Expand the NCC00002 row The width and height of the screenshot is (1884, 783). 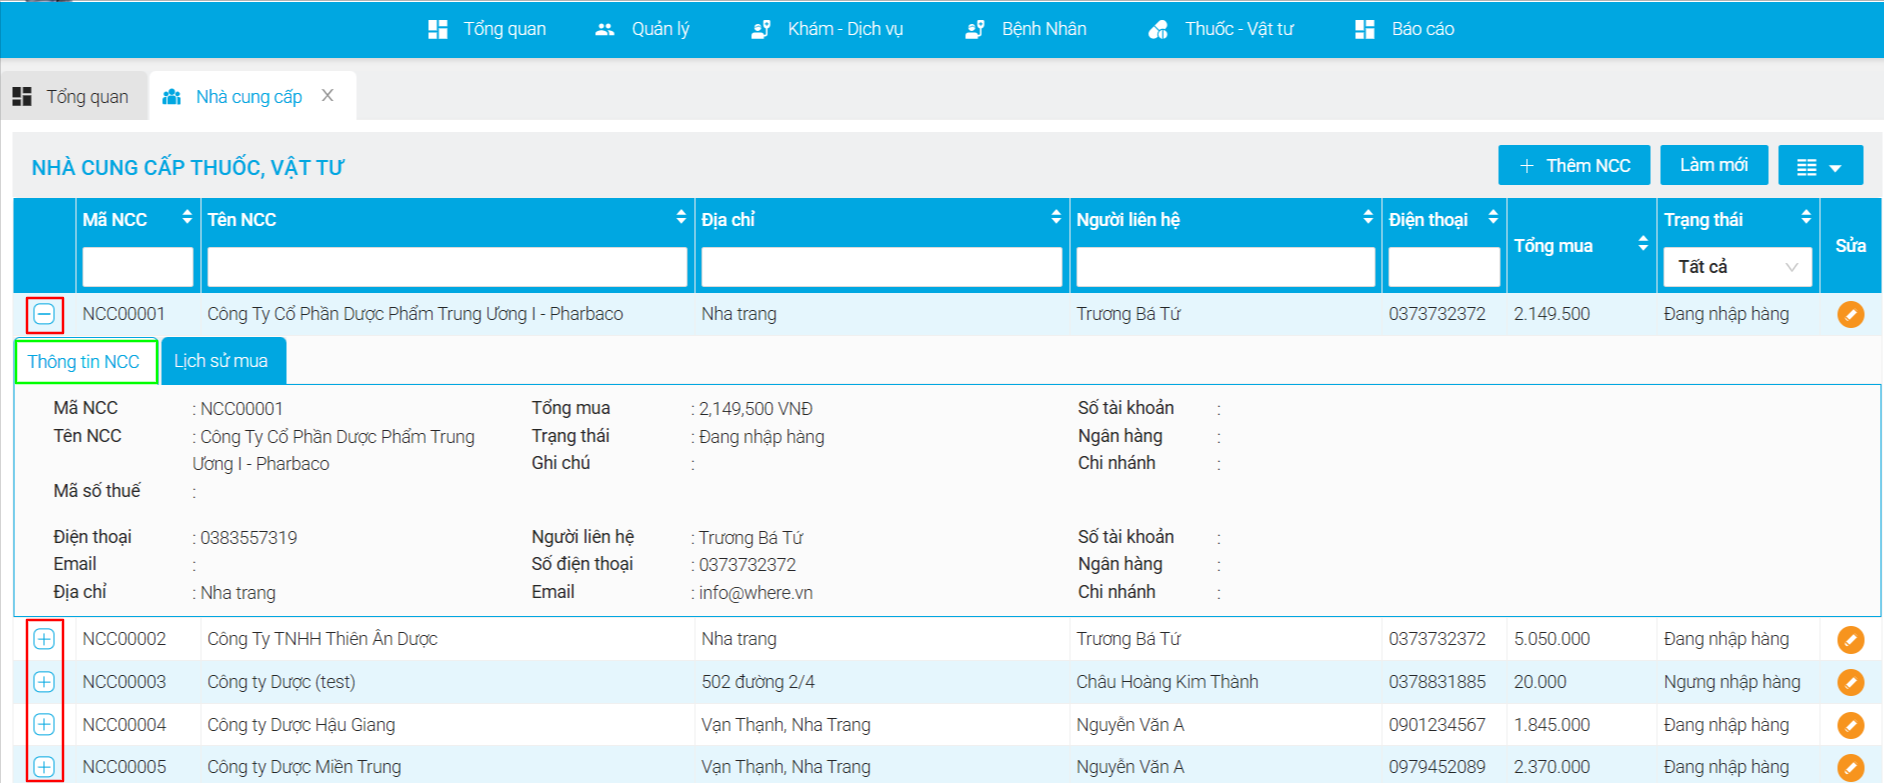coord(44,639)
